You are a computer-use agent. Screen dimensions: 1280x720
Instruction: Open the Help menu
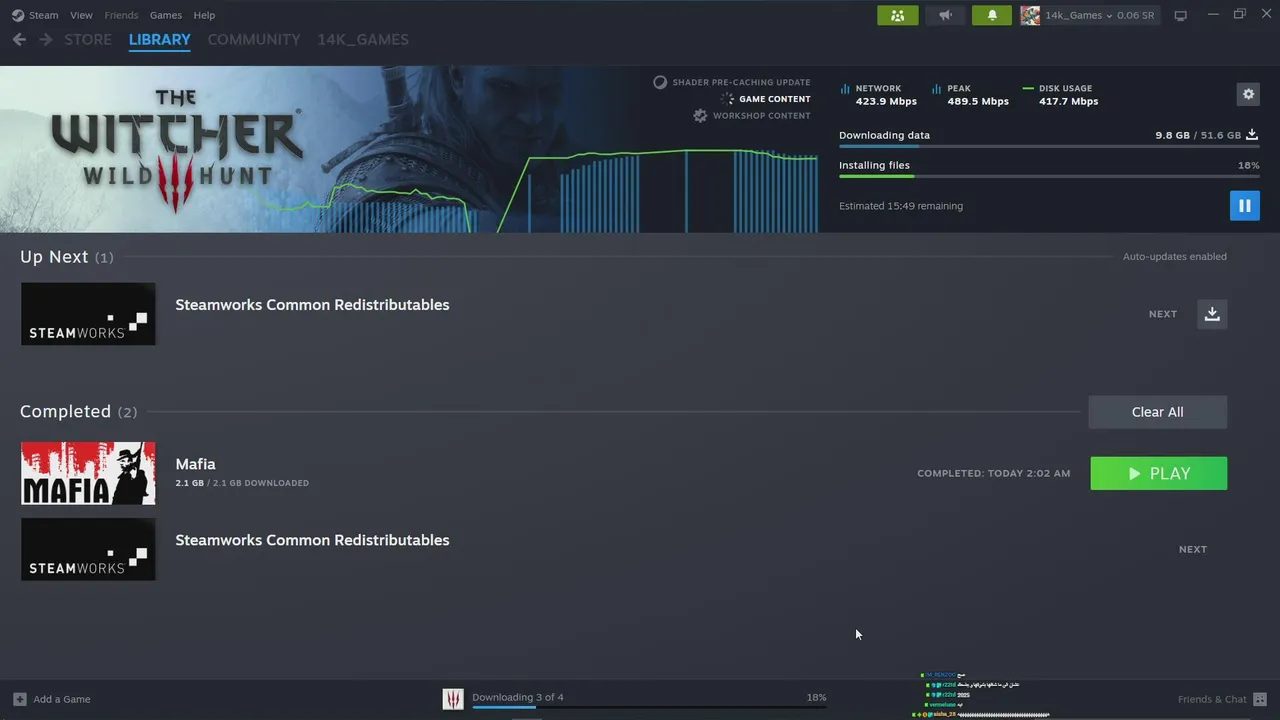point(204,15)
